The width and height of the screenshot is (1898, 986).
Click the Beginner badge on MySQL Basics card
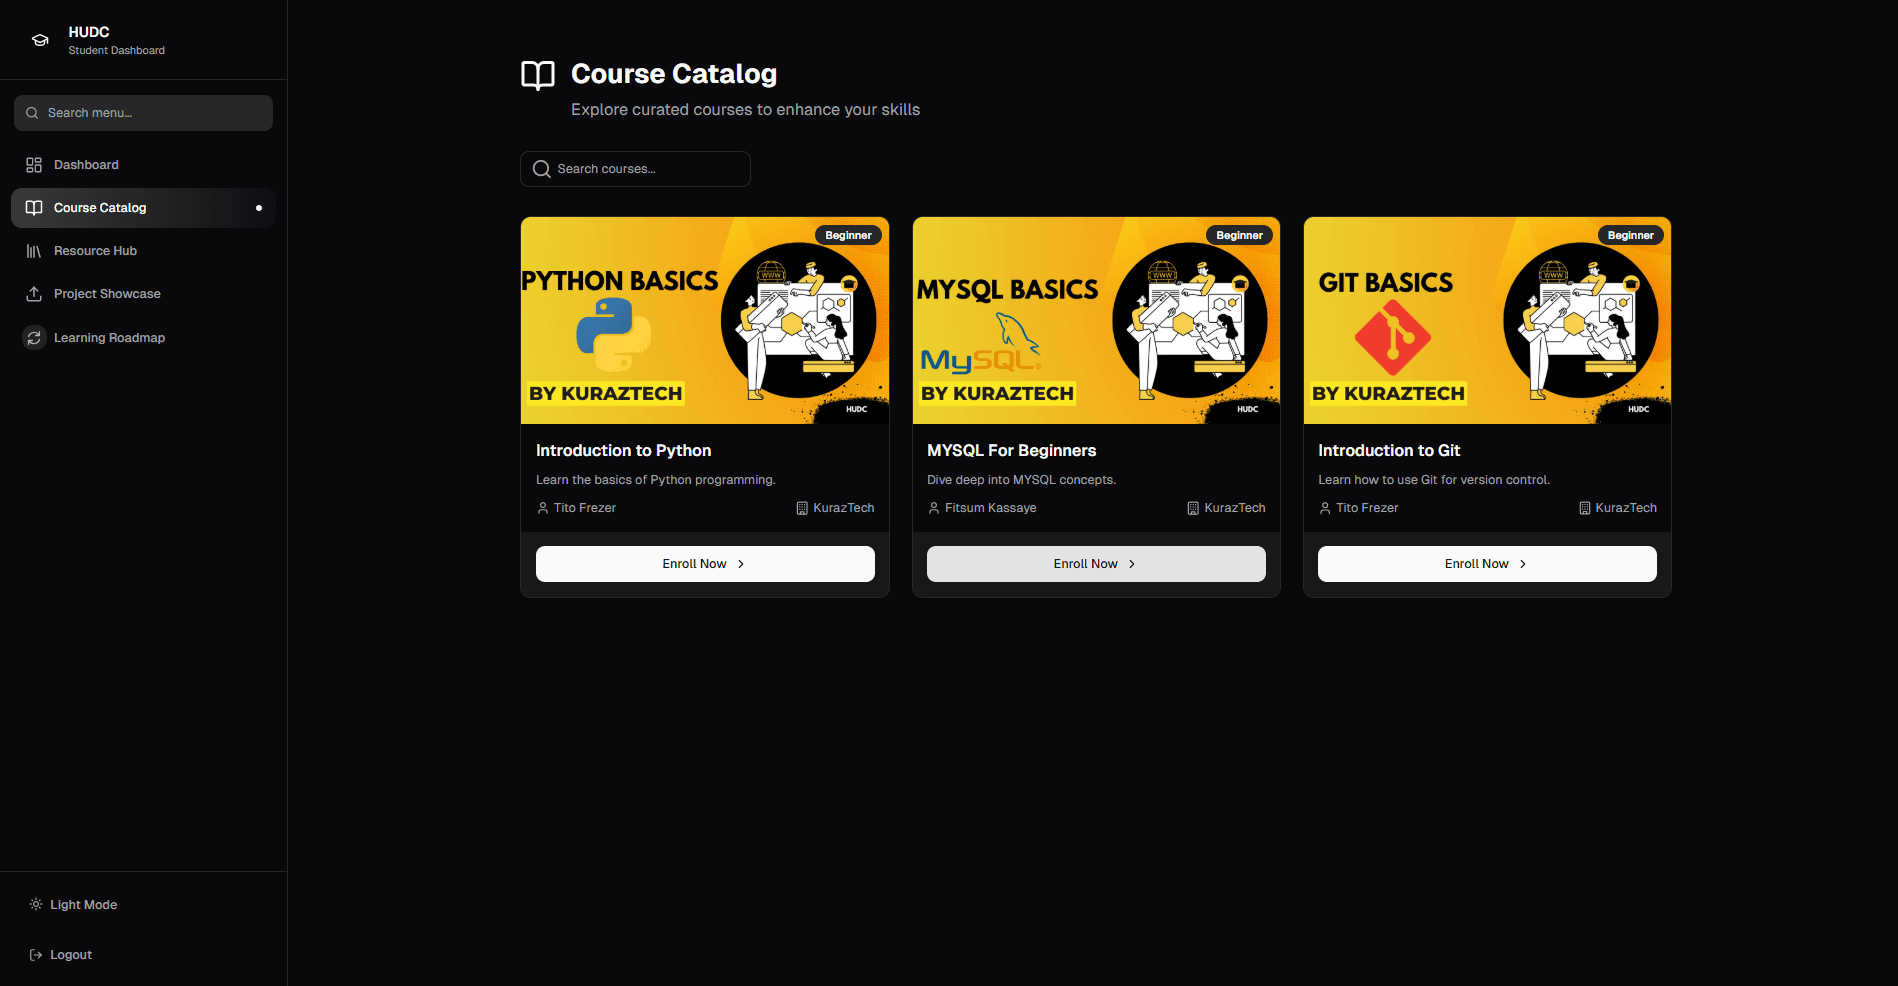click(x=1239, y=236)
